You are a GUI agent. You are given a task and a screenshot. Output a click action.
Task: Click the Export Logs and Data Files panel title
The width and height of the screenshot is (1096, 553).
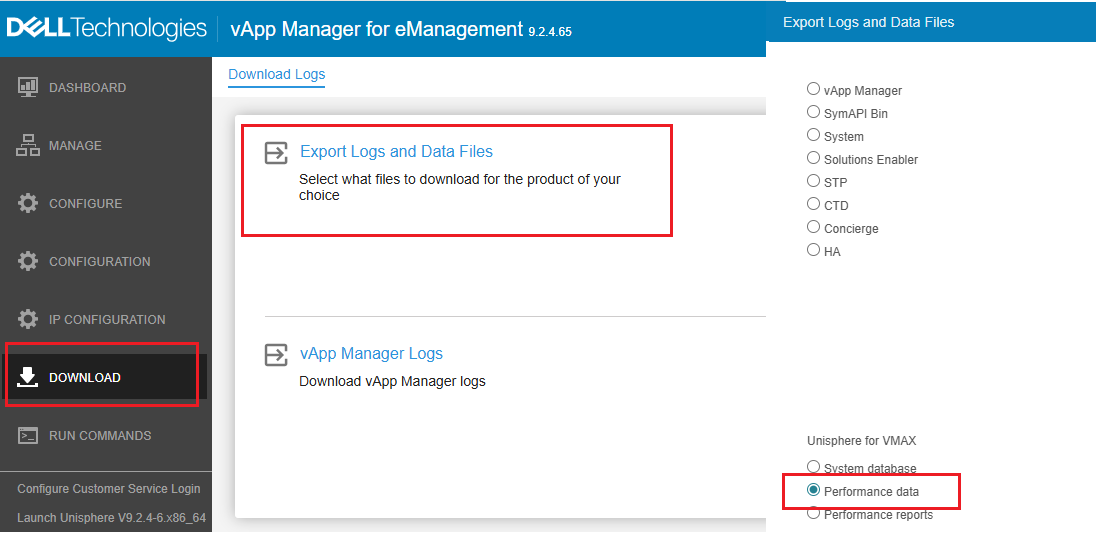point(868,22)
